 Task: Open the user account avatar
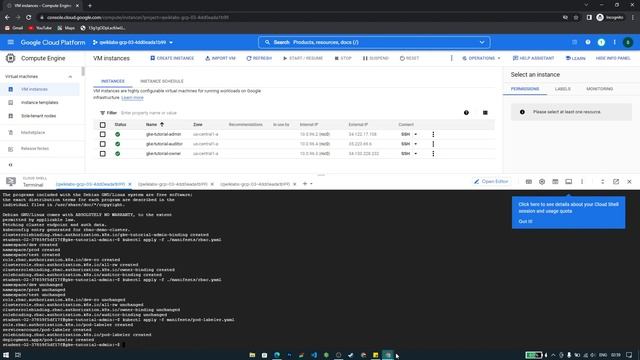point(628,42)
